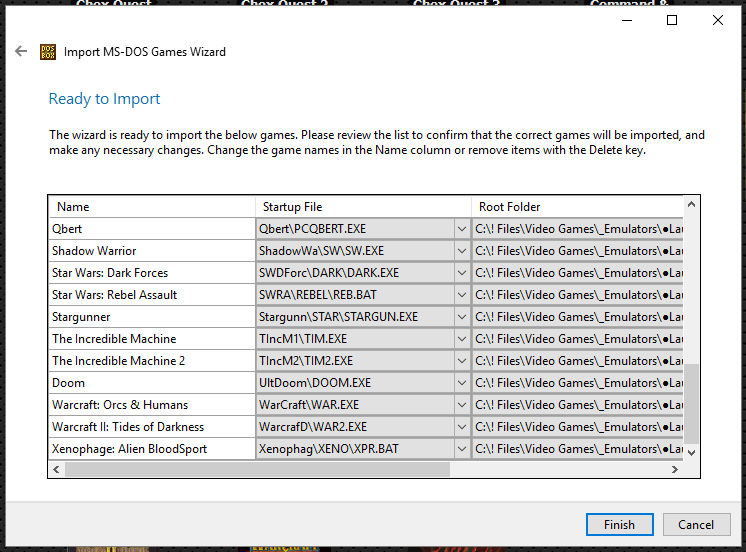Viewport: 746px width, 552px height.
Task: Click the Root Folder column header
Action: pyautogui.click(x=577, y=207)
